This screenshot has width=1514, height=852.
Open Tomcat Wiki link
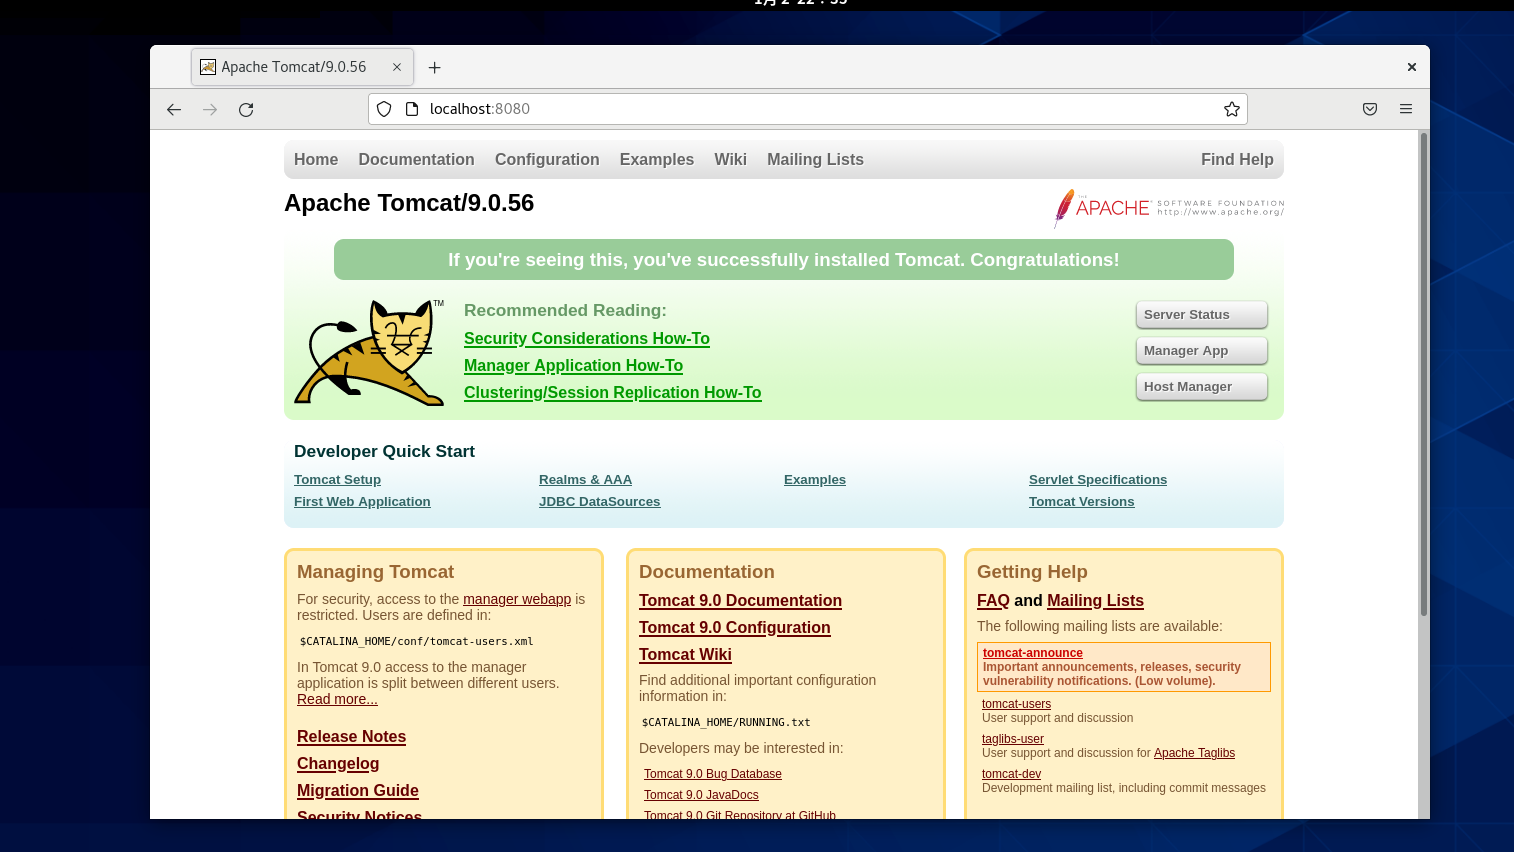[685, 654]
